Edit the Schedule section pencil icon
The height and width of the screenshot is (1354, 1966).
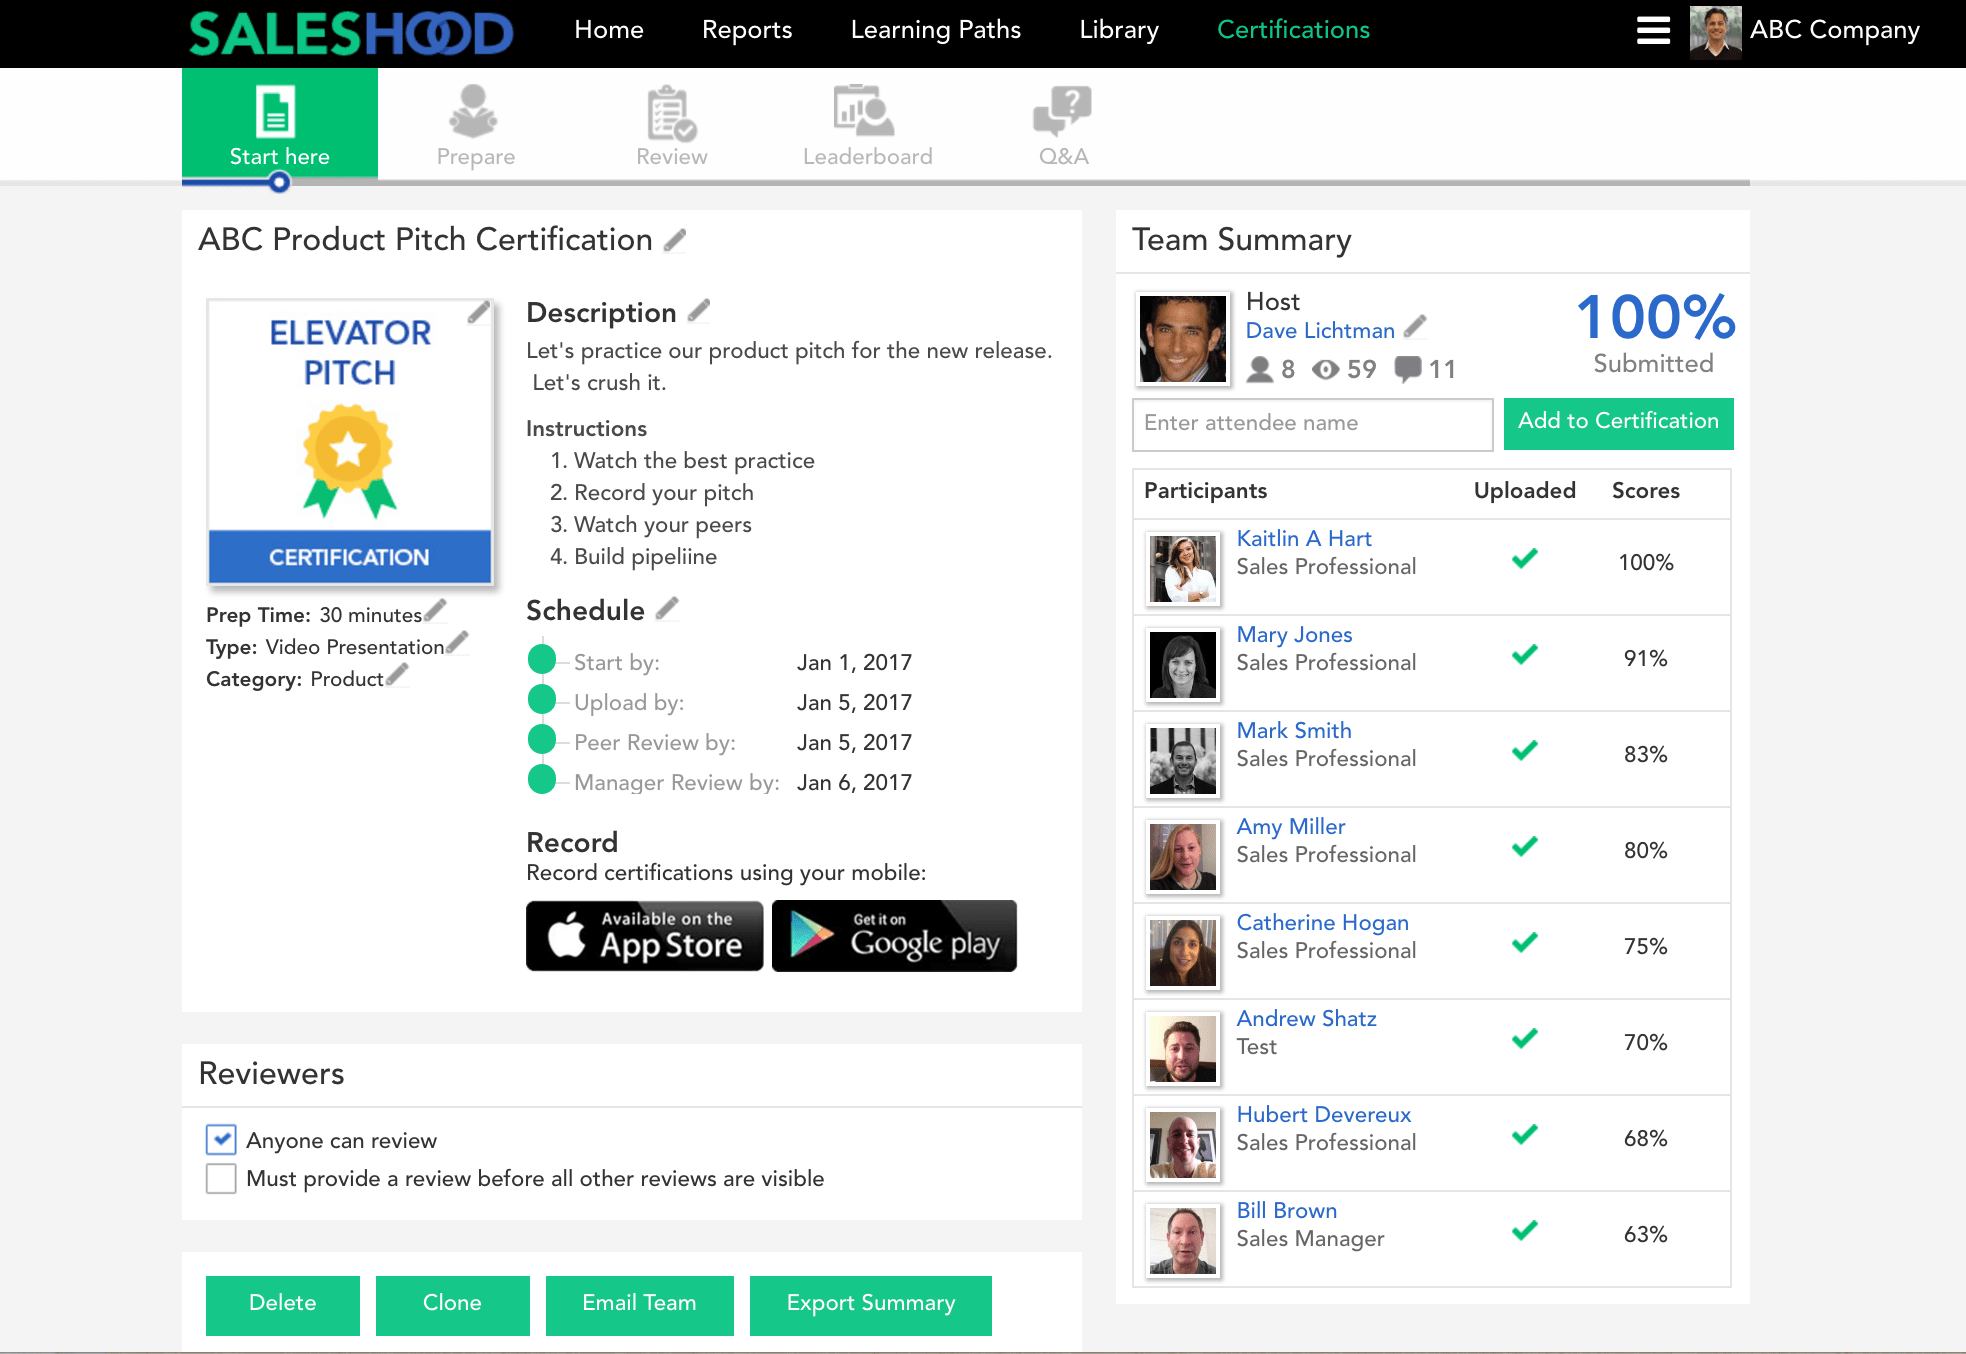(x=667, y=608)
